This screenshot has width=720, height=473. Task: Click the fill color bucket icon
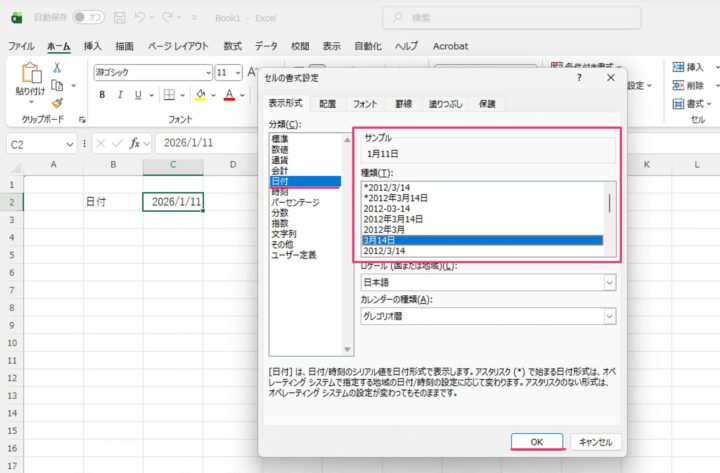point(200,95)
